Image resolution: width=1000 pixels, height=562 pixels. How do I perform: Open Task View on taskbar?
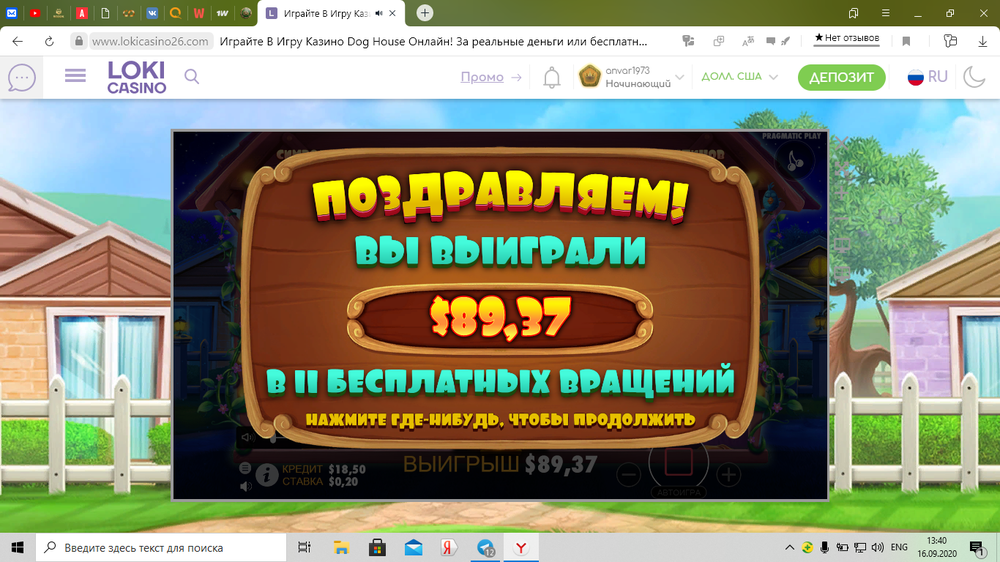(x=304, y=547)
